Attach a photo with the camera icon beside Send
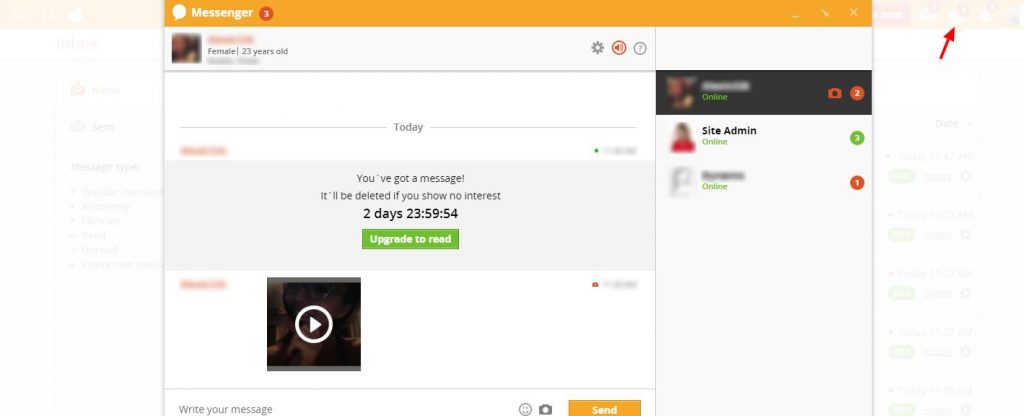This screenshot has height=416, width=1024. click(545, 409)
